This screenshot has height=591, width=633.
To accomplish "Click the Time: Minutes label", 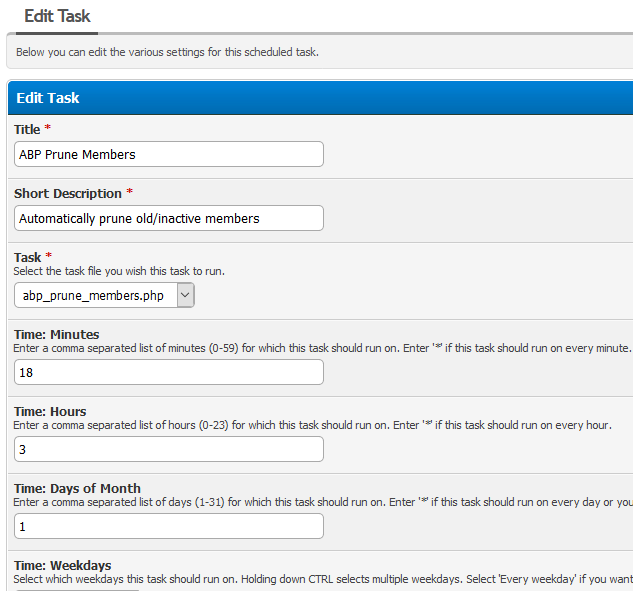I will tap(56, 334).
